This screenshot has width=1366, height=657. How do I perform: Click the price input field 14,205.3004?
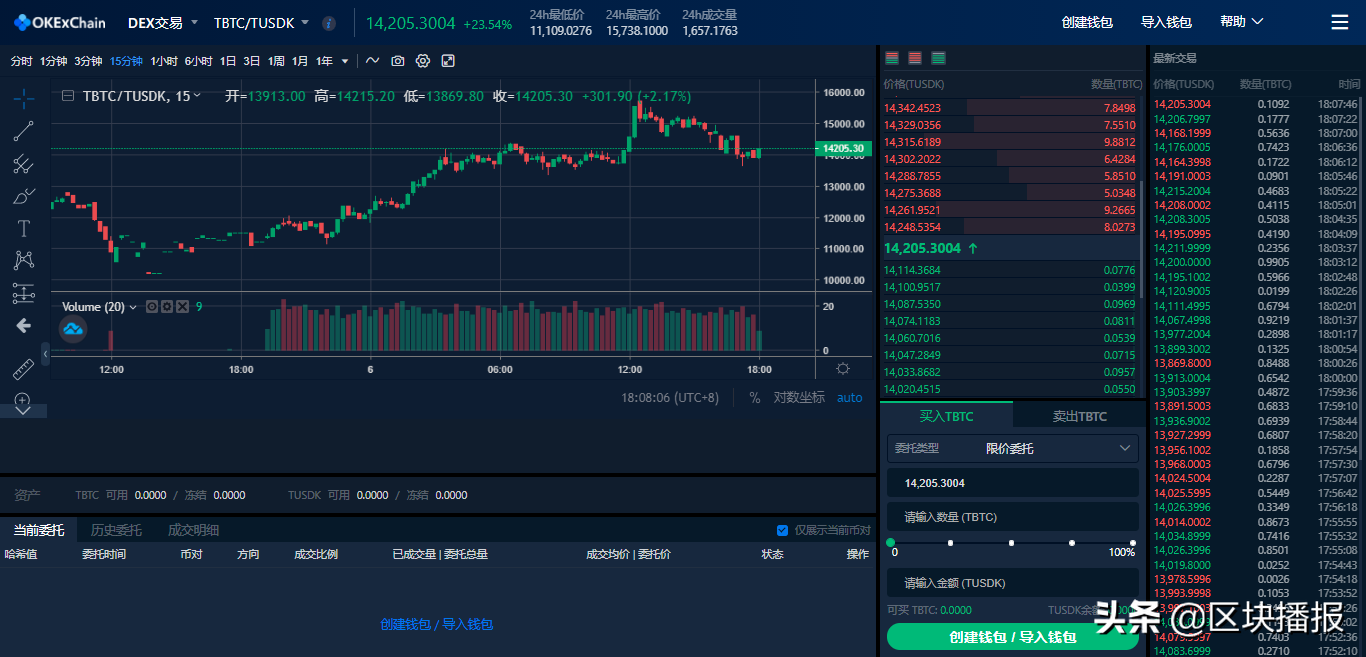point(1012,483)
